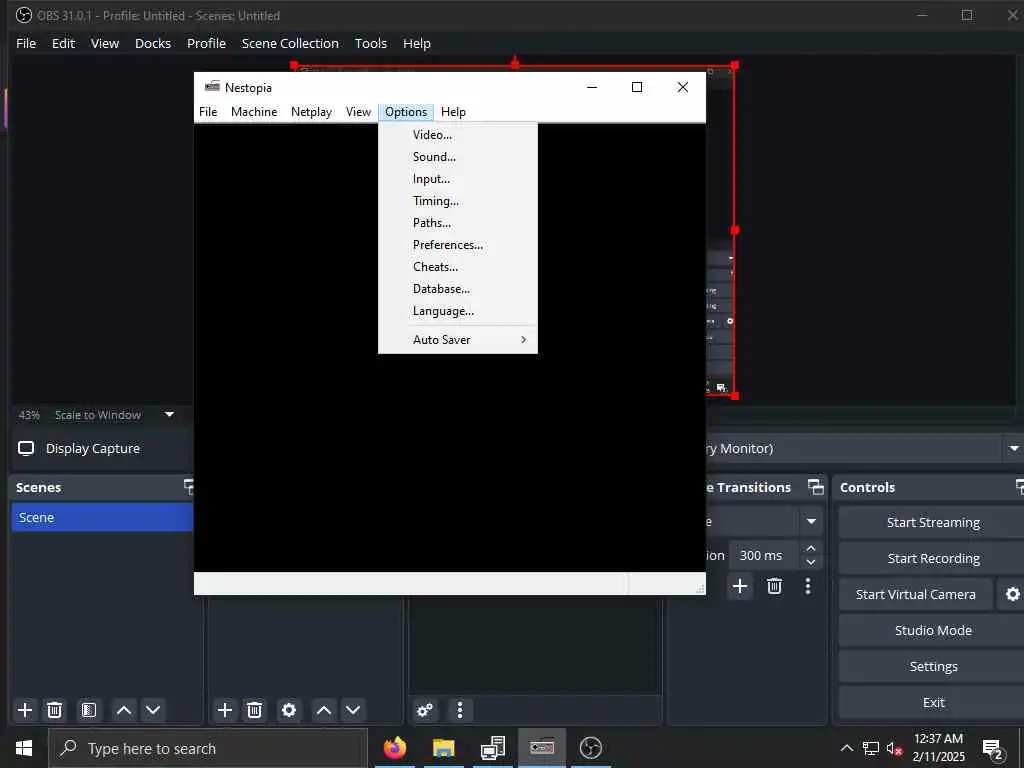The image size is (1024, 768).
Task: Click the Windows taskbar search box
Action: pyautogui.click(x=208, y=748)
